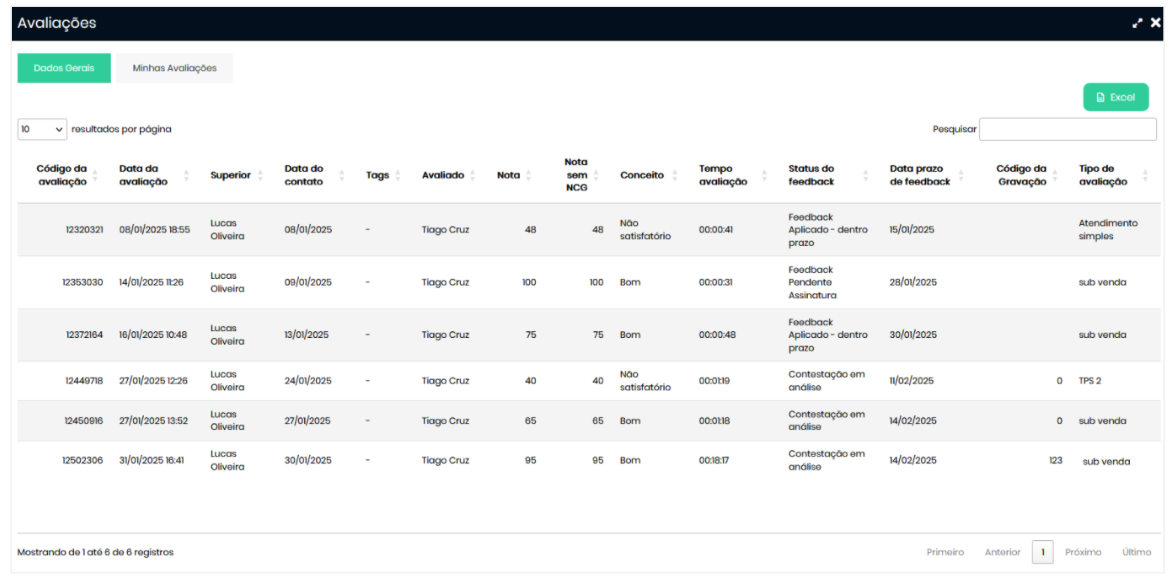Screen dimensions: 1169x586
Task: Sort by Data prazo de feedback column
Action: (961, 176)
